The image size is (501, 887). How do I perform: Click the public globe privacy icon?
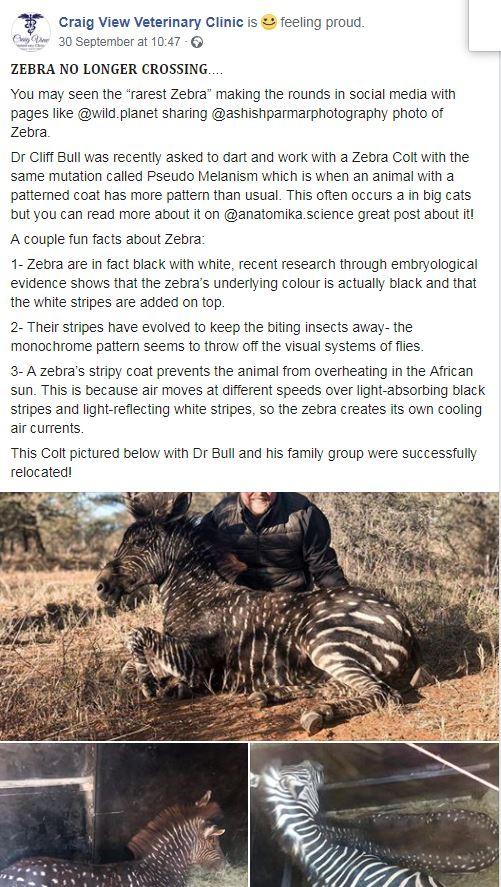[197, 42]
